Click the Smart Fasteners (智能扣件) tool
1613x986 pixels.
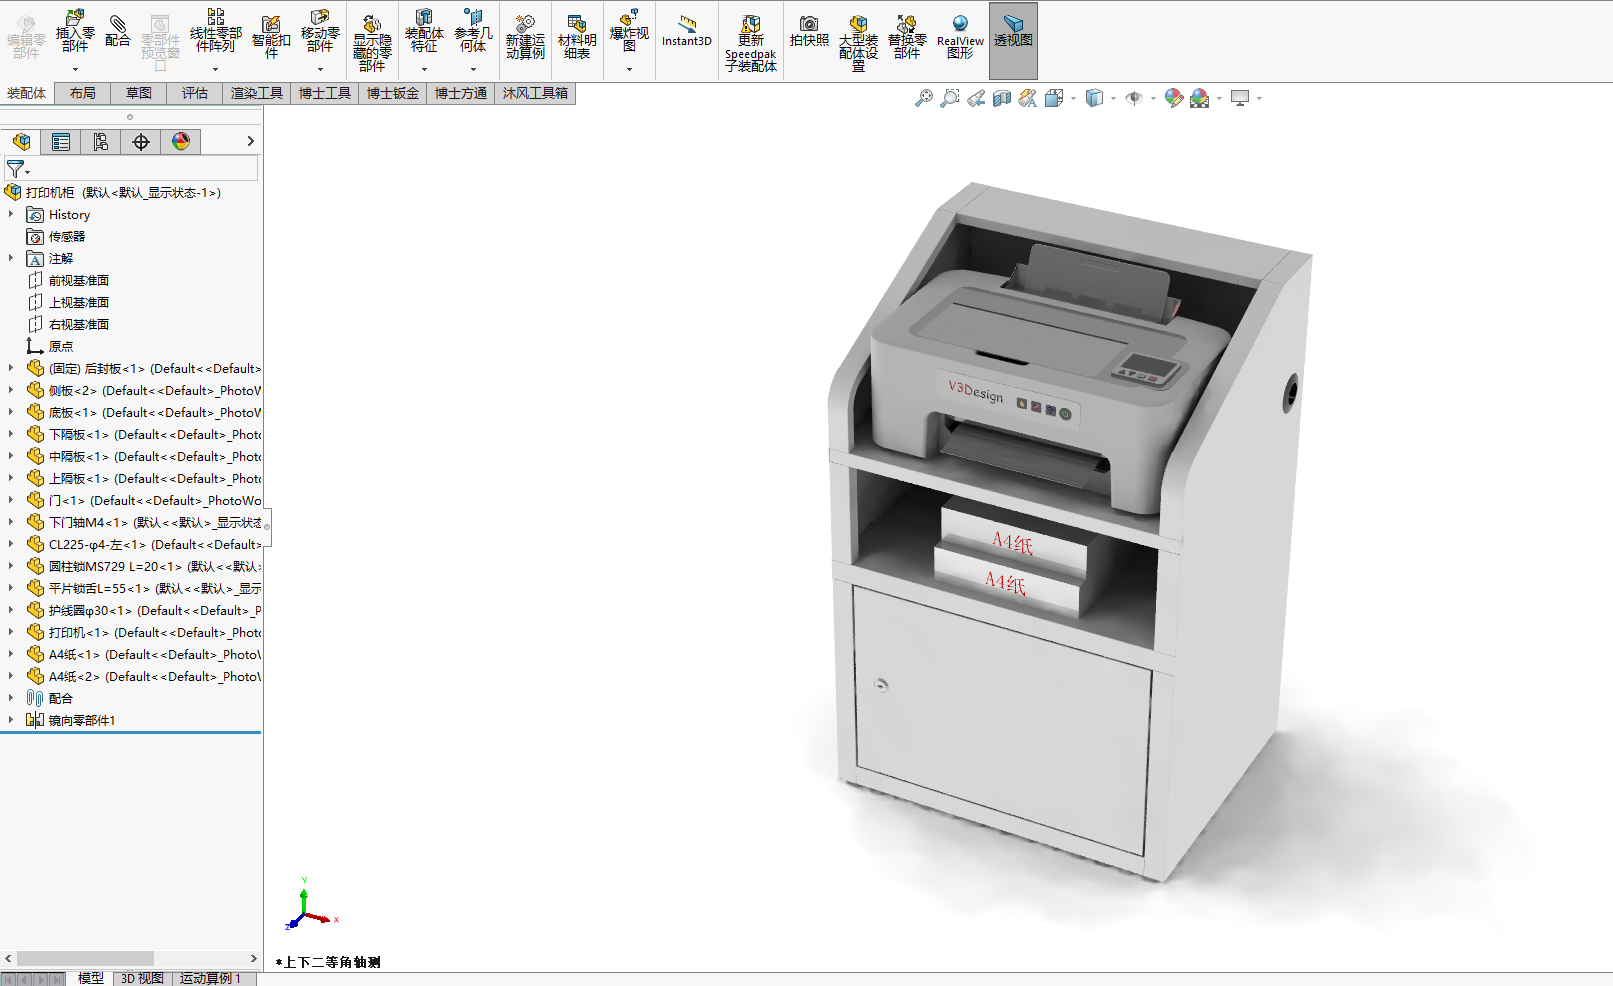[271, 36]
